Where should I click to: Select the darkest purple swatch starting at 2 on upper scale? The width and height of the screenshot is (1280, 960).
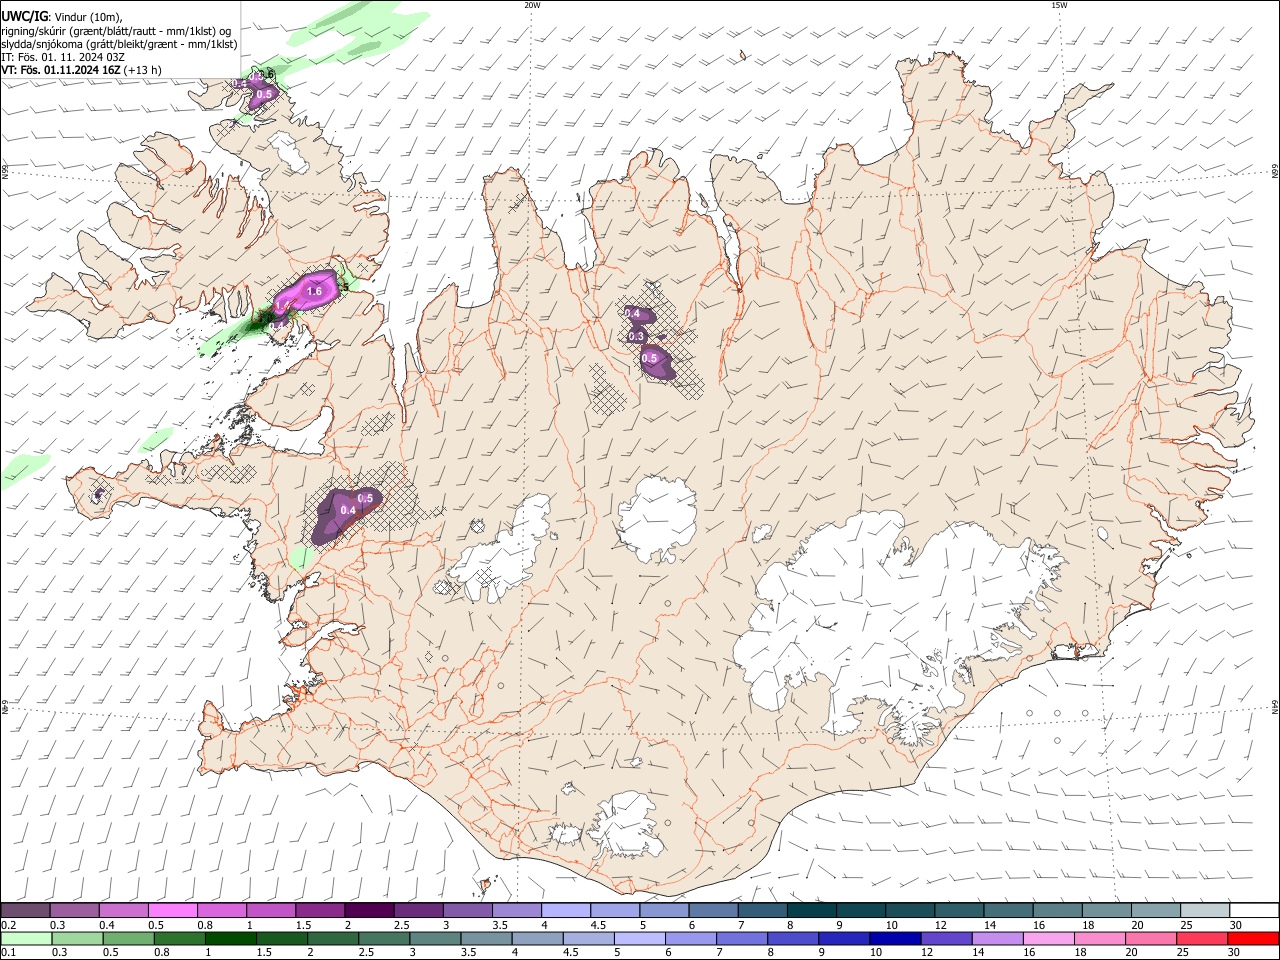(368, 911)
